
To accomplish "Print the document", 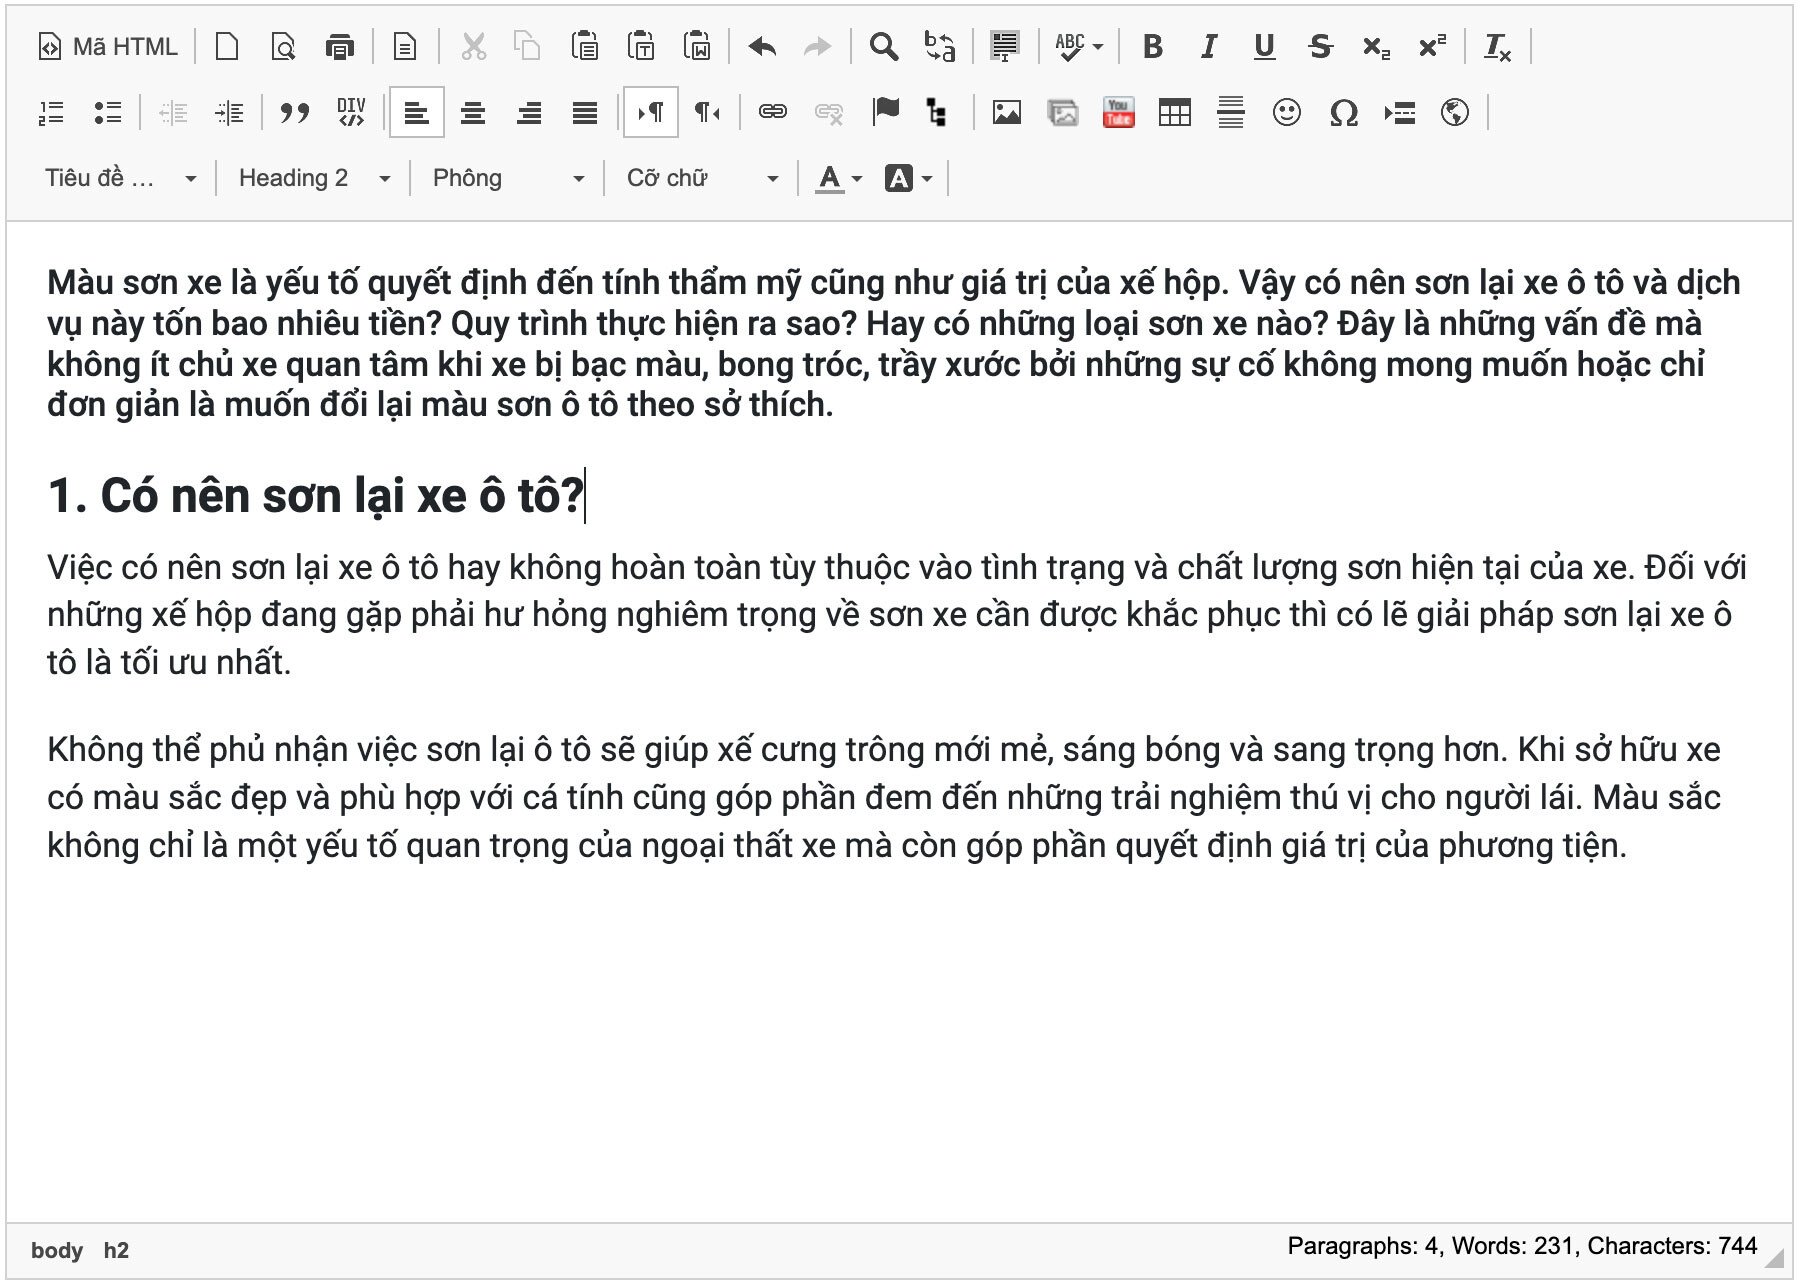I will click(x=340, y=47).
